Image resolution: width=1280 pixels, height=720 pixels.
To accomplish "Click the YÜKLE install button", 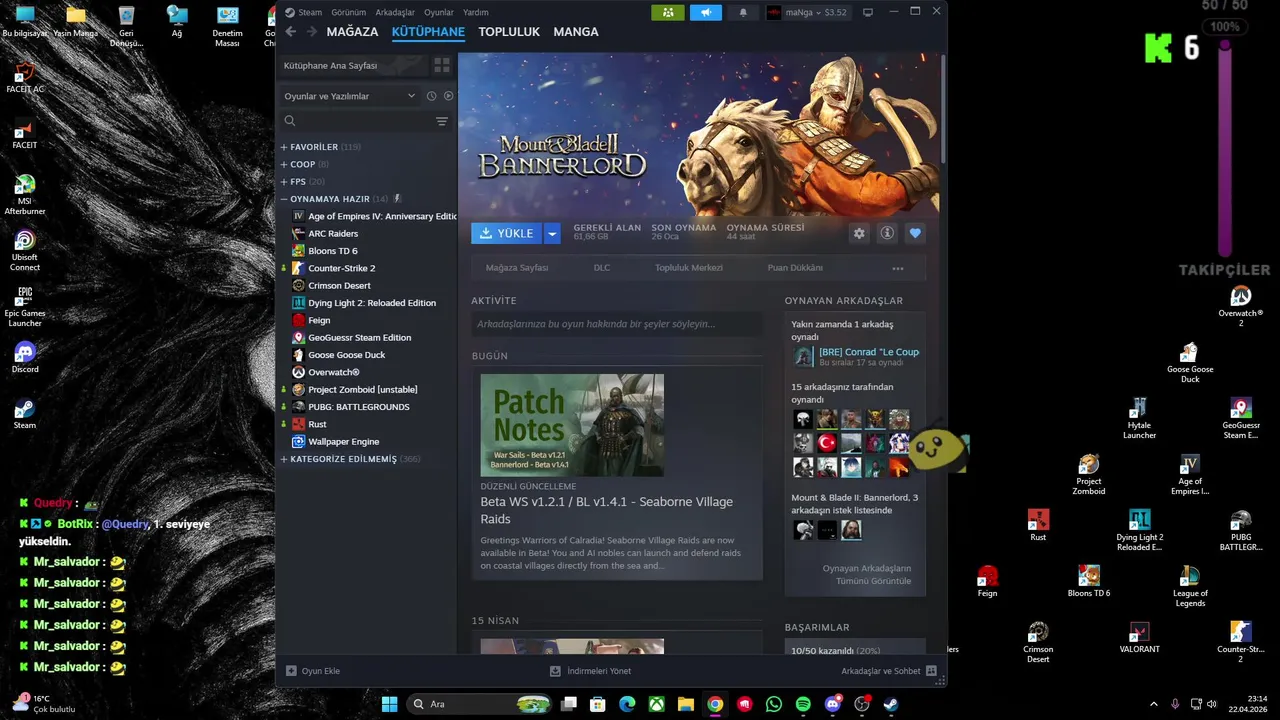I will [x=507, y=233].
